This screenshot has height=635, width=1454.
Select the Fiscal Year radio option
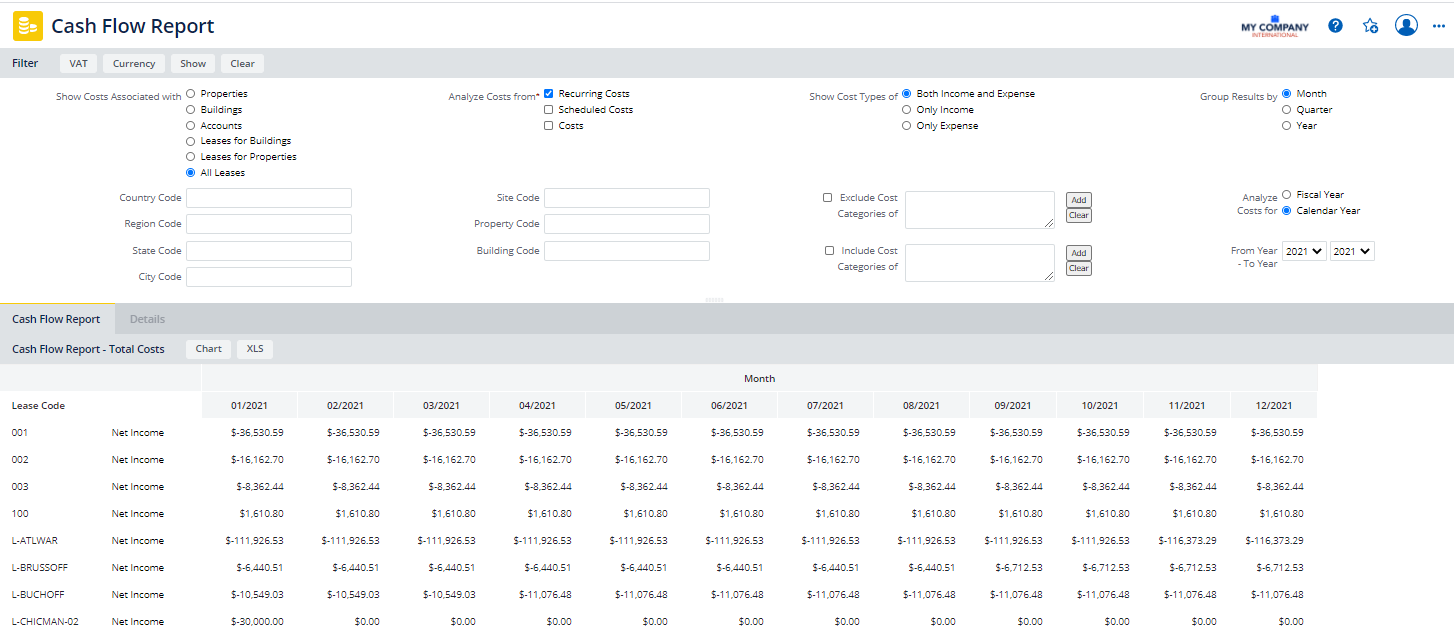pos(1287,195)
